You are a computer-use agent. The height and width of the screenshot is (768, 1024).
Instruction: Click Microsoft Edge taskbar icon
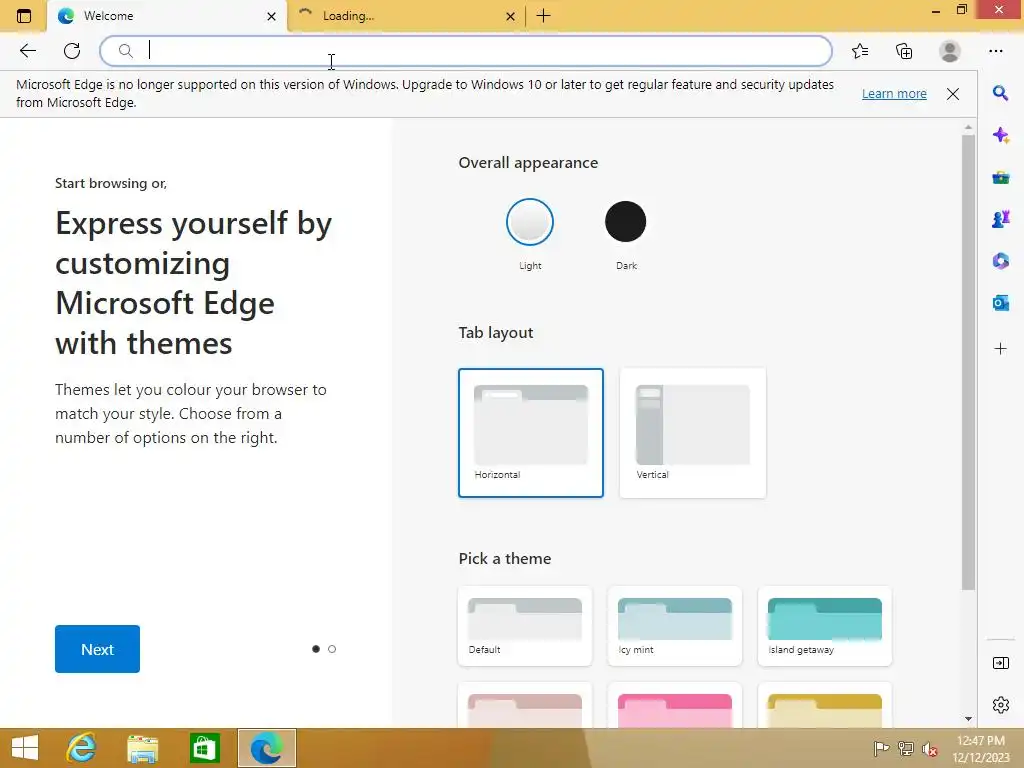pos(266,748)
